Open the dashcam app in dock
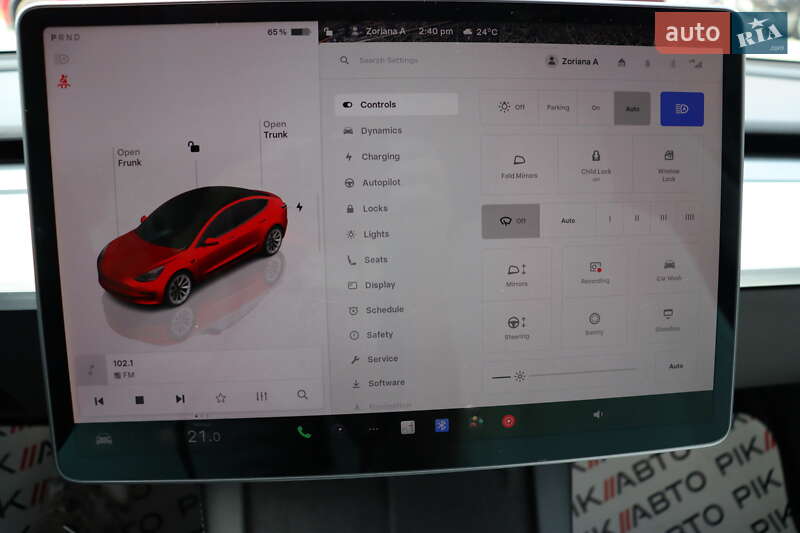The height and width of the screenshot is (533, 800). click(x=340, y=429)
